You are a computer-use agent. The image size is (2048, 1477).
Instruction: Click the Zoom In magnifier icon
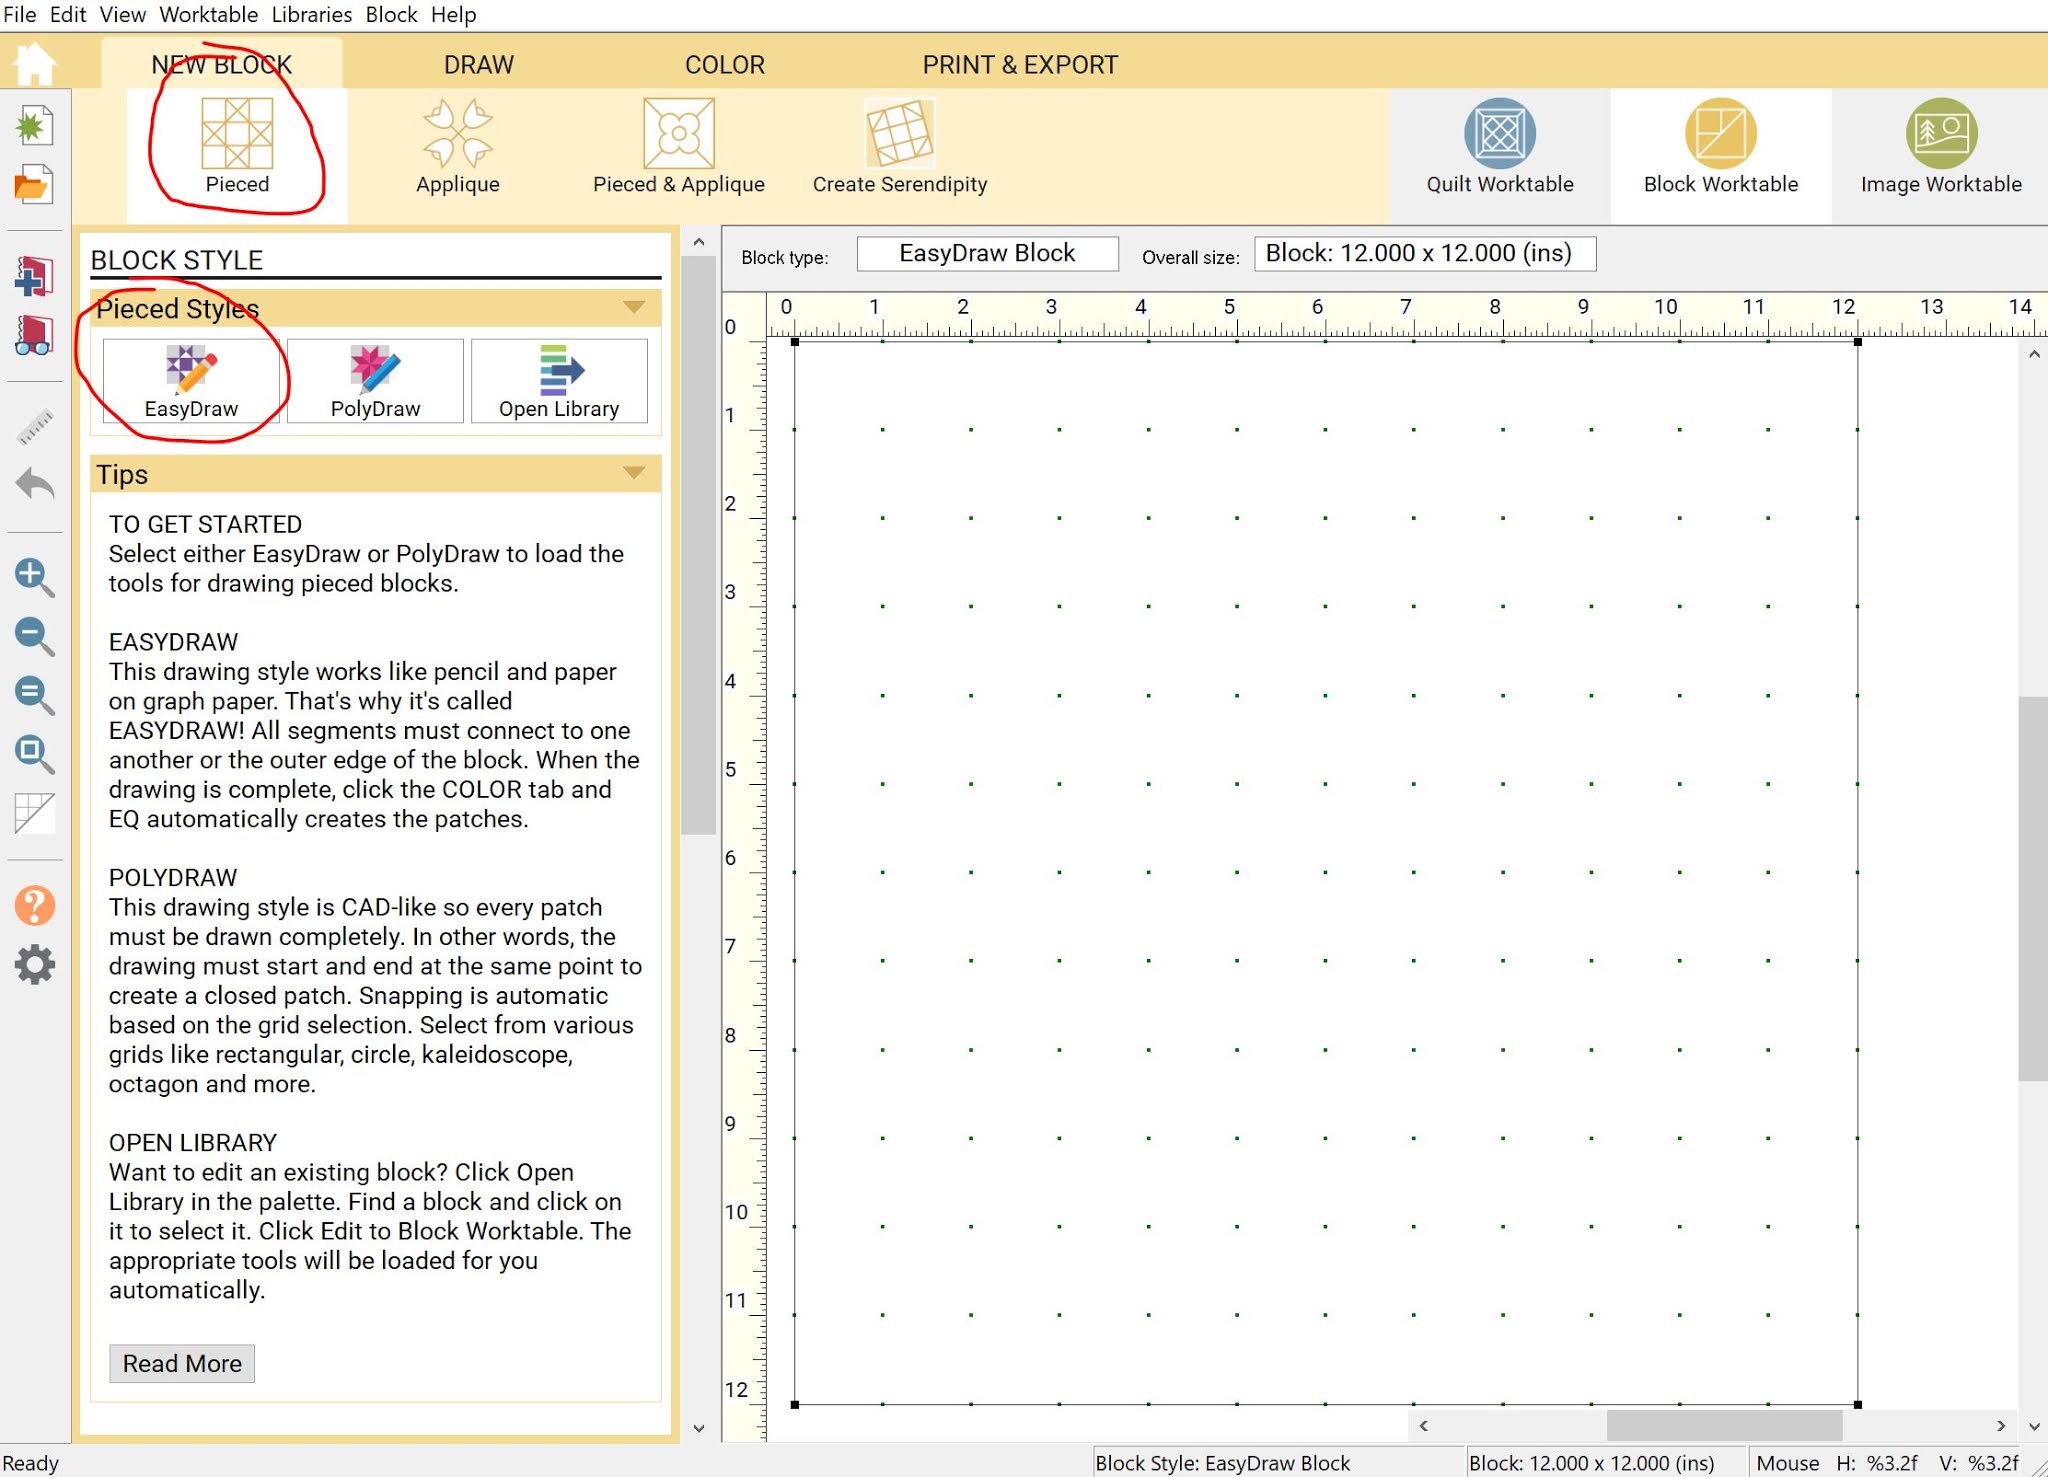tap(34, 577)
